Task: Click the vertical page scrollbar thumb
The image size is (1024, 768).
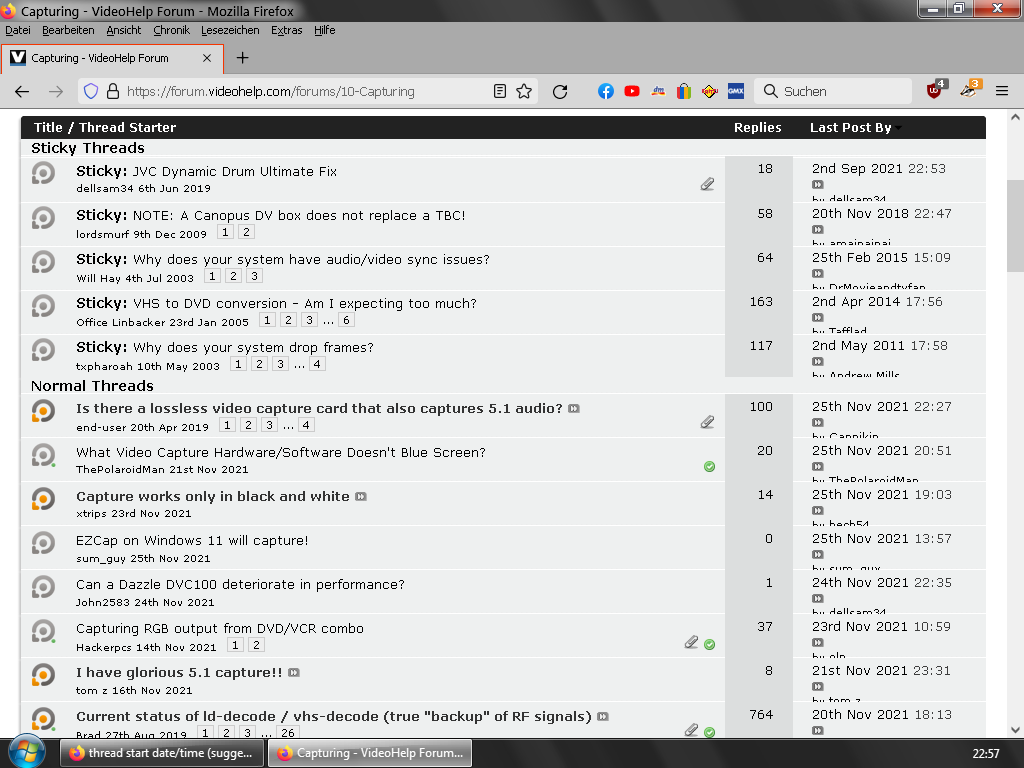Action: click(x=1015, y=226)
